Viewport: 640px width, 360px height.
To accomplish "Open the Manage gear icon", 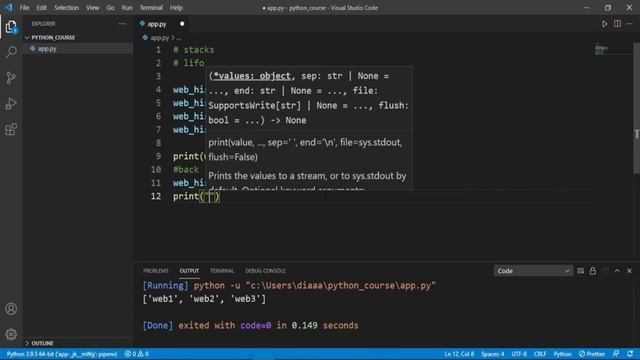I will 11,334.
